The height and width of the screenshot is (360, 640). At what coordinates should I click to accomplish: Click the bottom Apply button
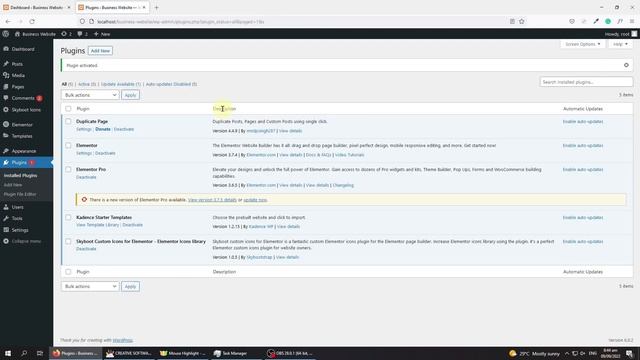[x=130, y=287]
